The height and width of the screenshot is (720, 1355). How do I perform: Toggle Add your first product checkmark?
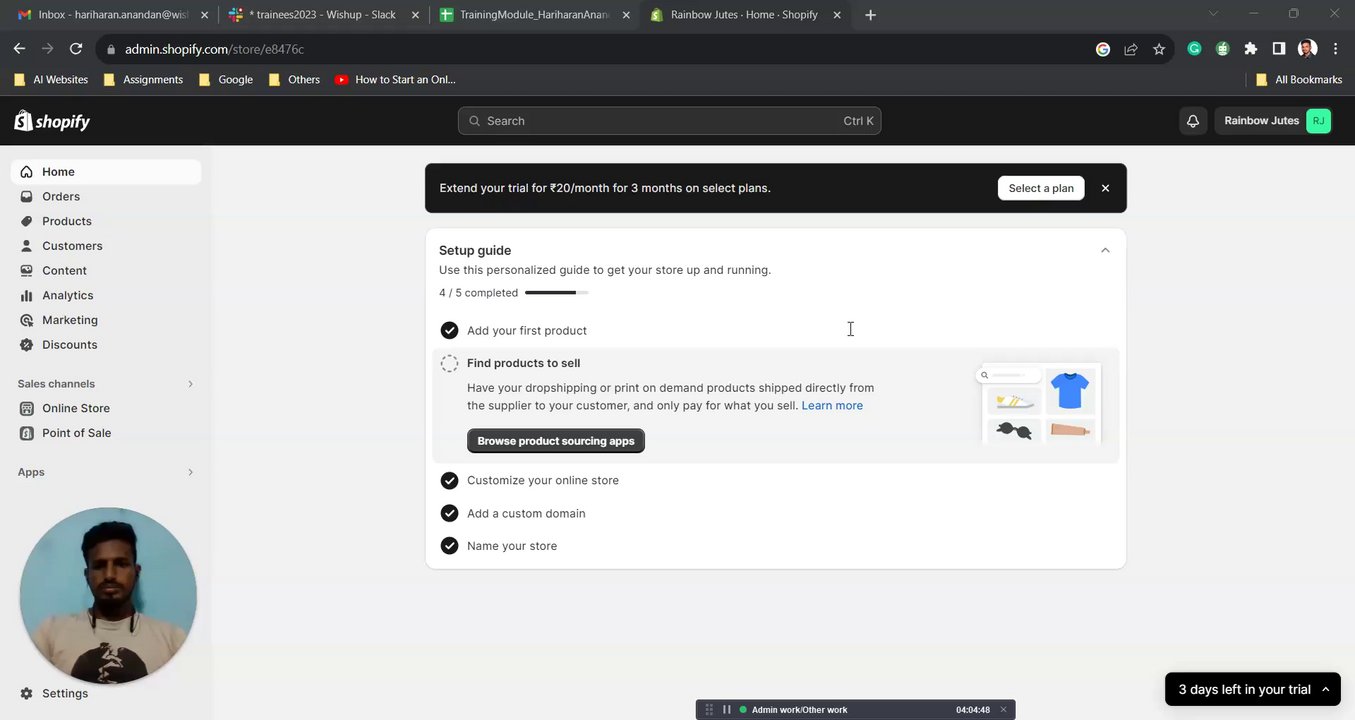tap(449, 330)
